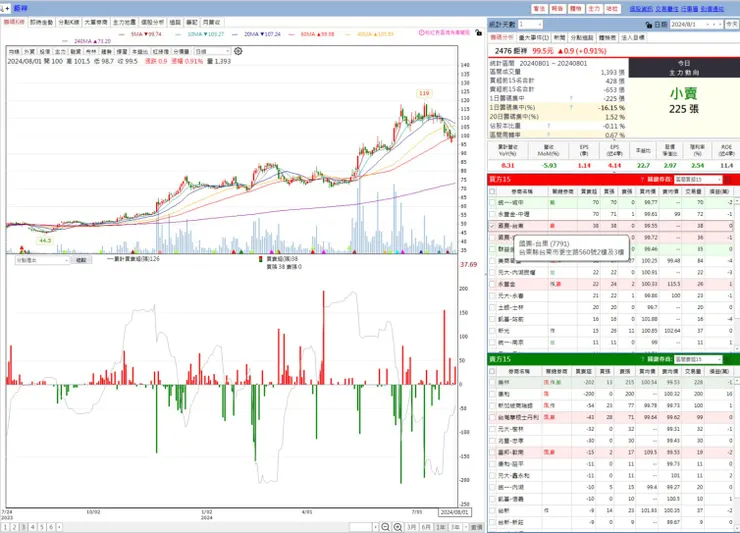
Task: Open 行事曆 link at top right
Action: point(690,8)
